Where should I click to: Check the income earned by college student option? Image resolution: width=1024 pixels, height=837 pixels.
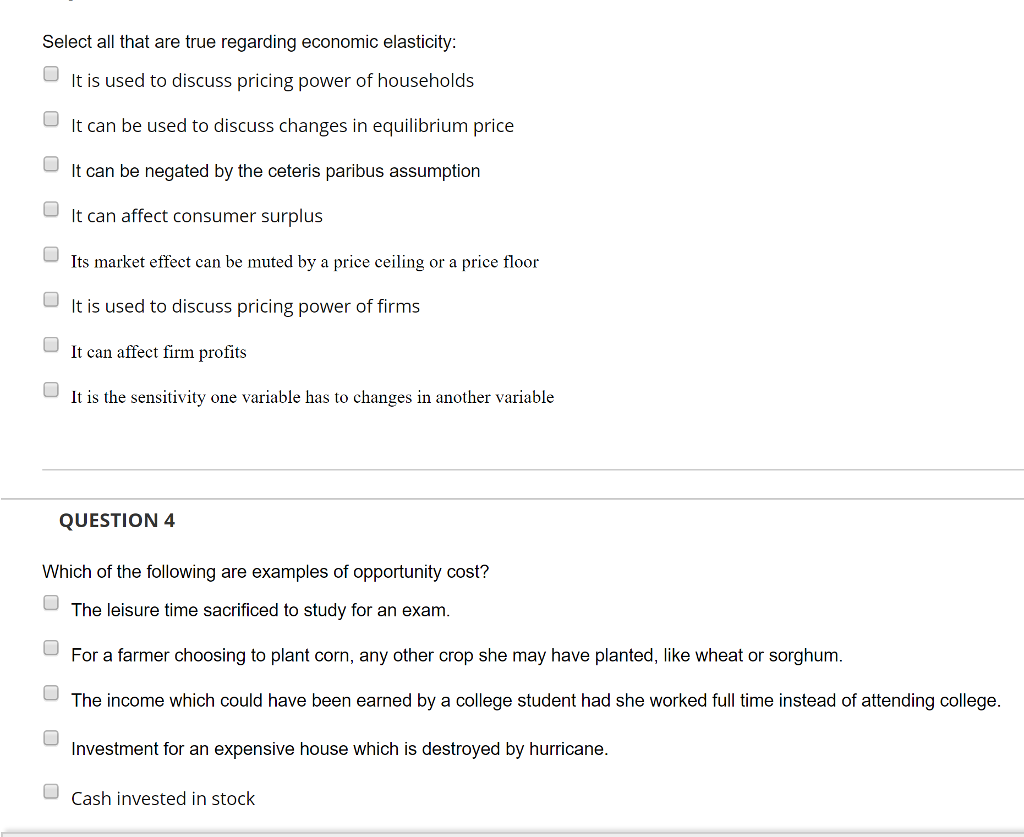point(50,692)
